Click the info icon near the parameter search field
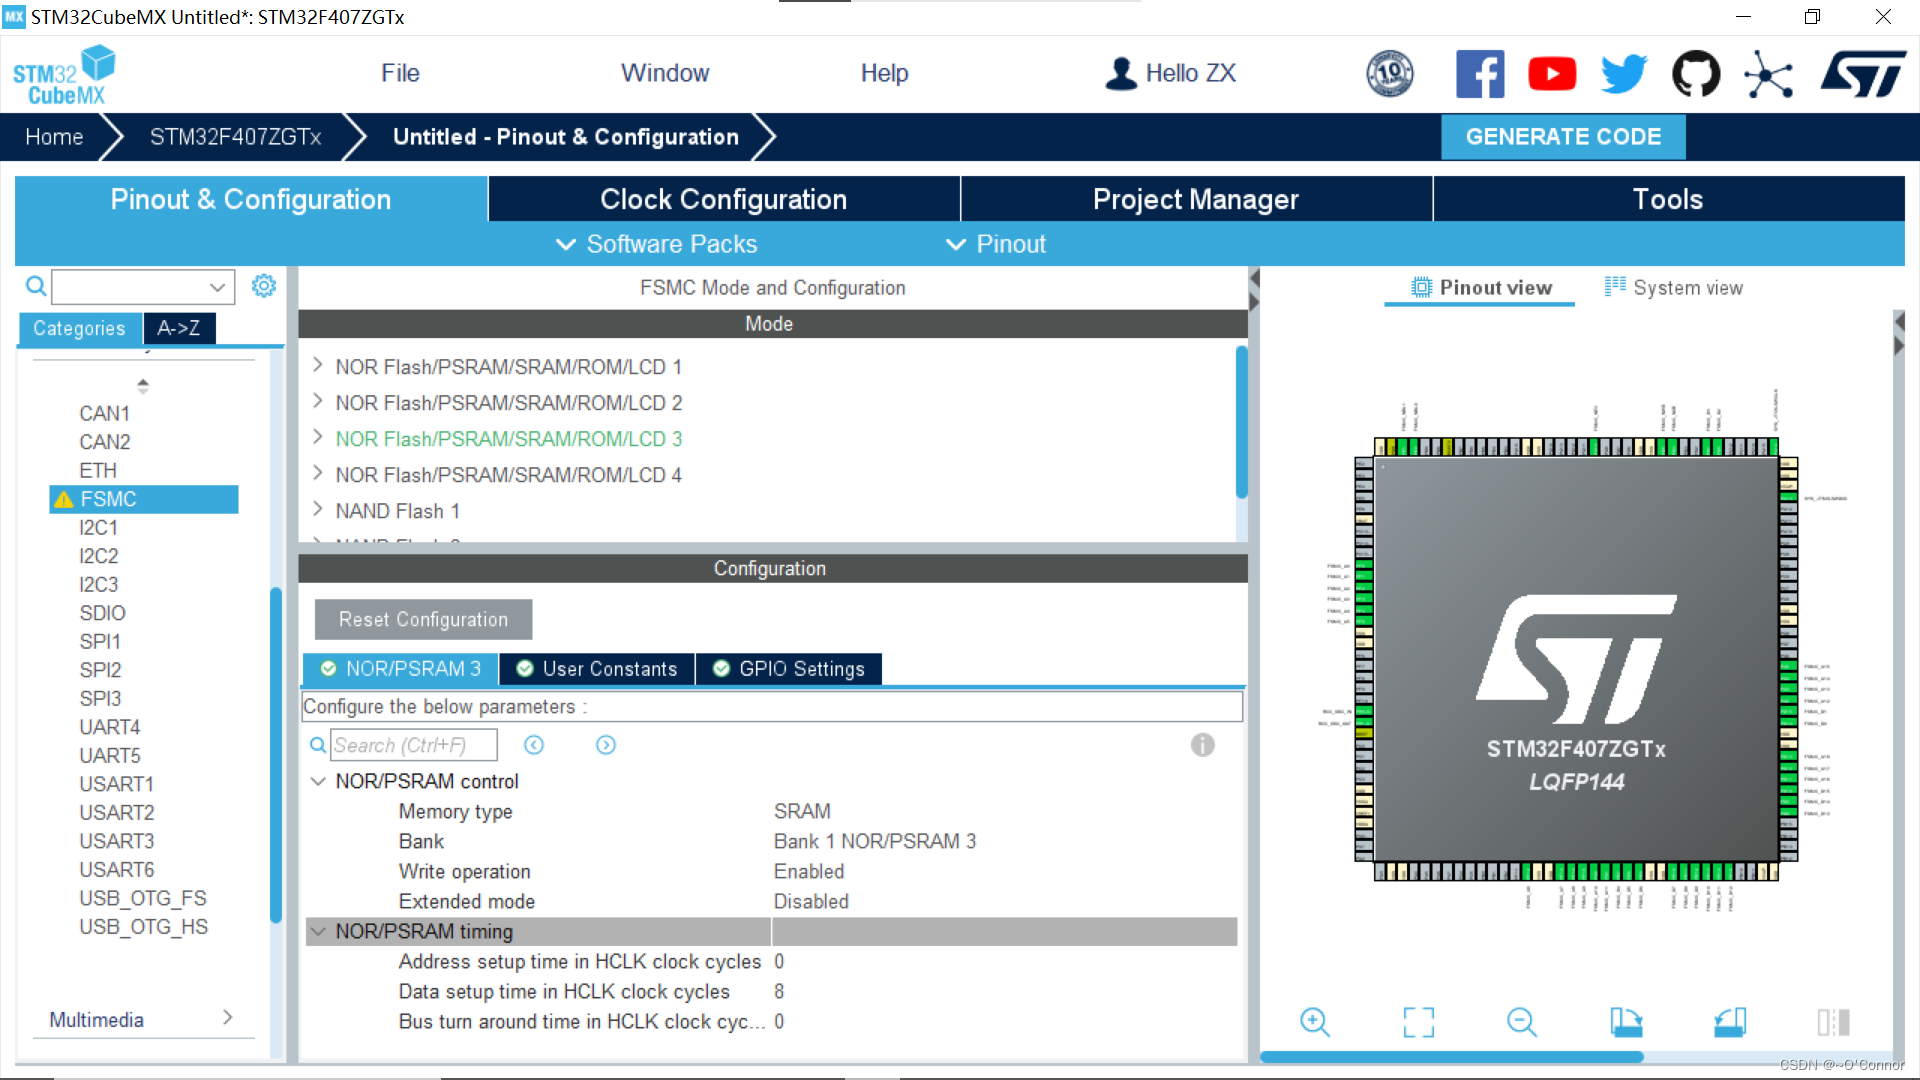Screen dimensions: 1920x1080 pyautogui.click(x=1202, y=745)
